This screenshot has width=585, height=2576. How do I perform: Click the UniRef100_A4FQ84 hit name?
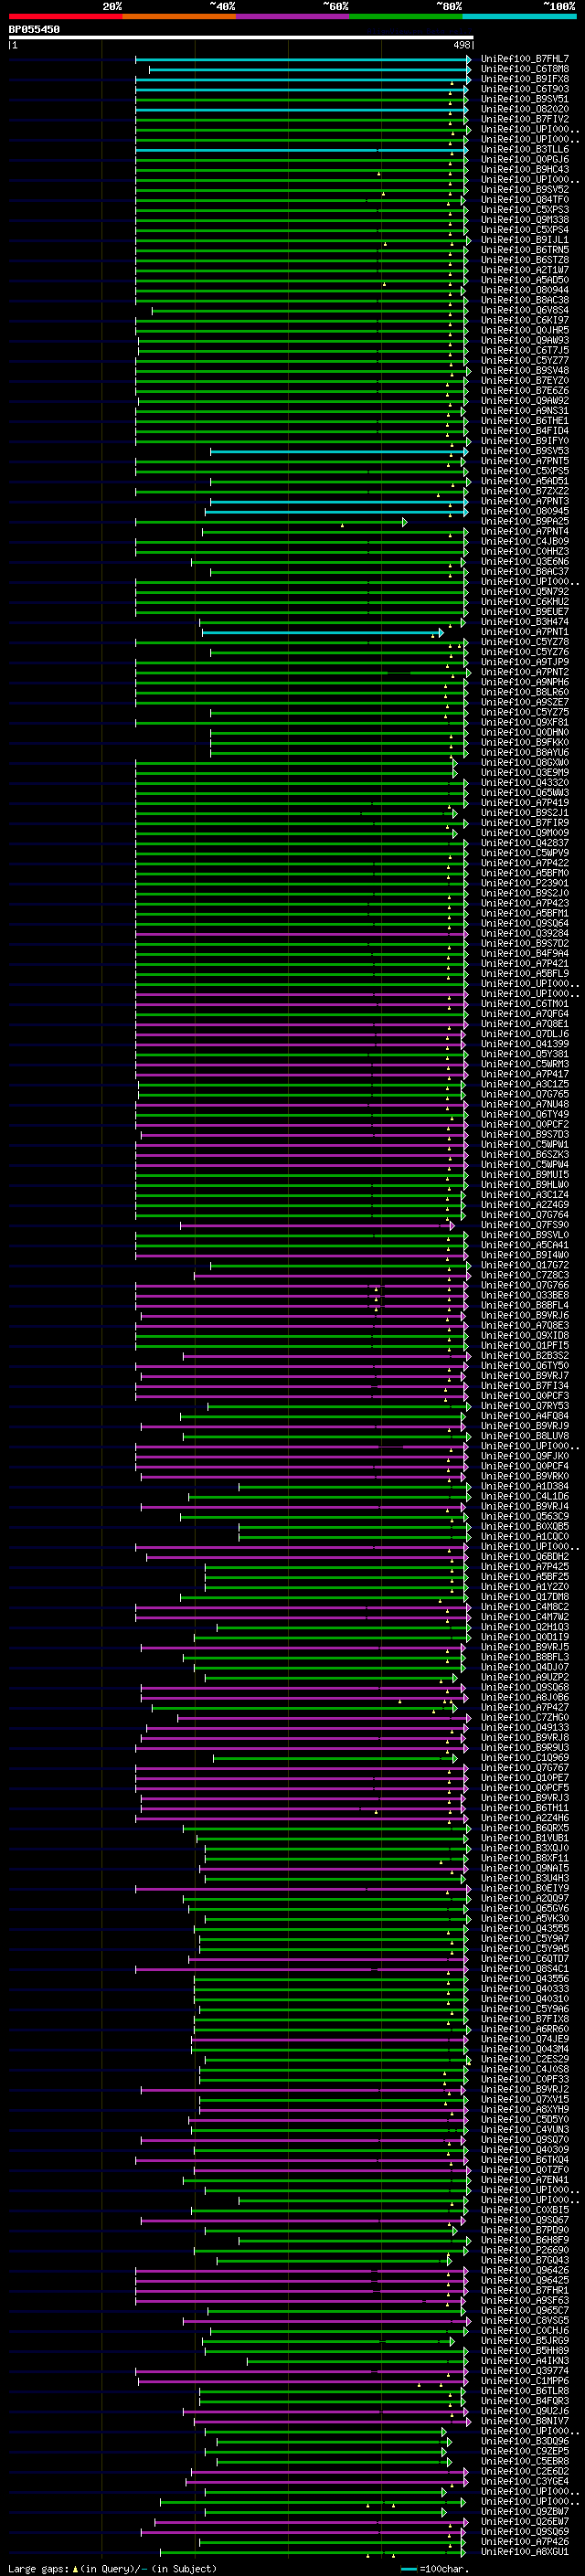[524, 1416]
